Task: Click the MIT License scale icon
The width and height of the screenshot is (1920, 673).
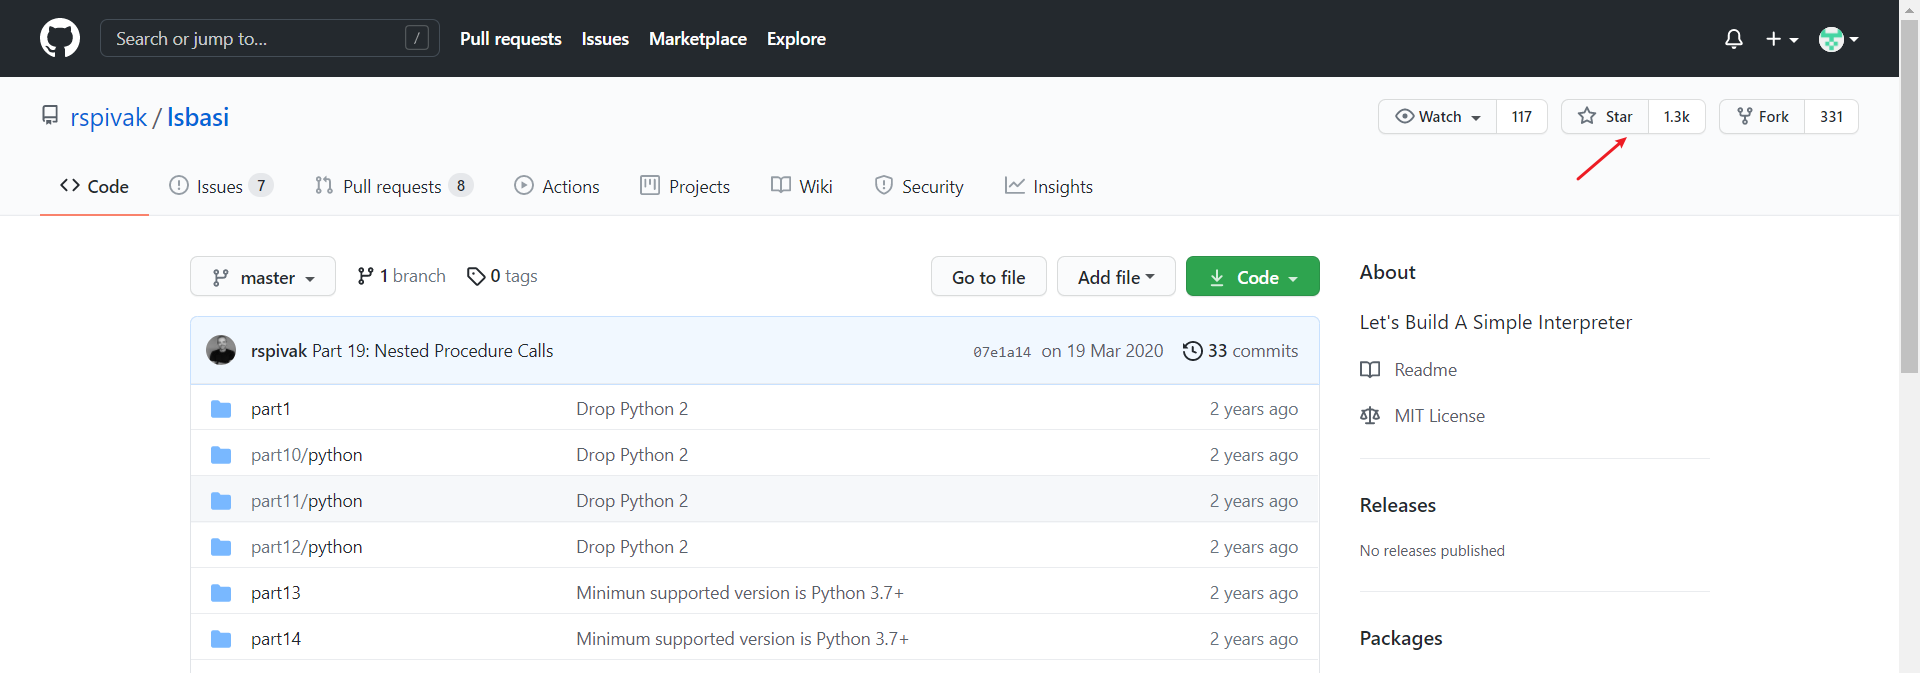Action: pyautogui.click(x=1370, y=416)
